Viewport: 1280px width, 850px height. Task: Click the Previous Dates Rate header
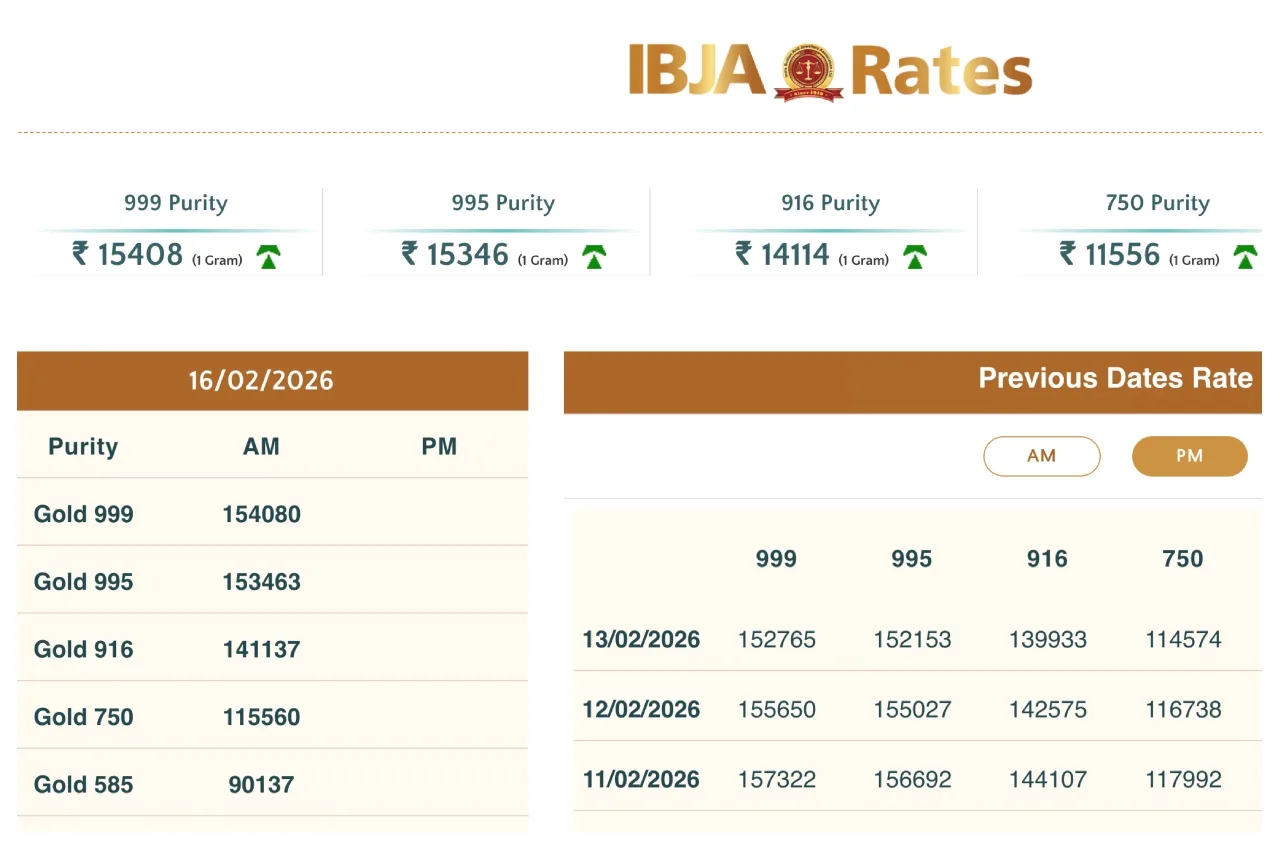pyautogui.click(x=1114, y=379)
